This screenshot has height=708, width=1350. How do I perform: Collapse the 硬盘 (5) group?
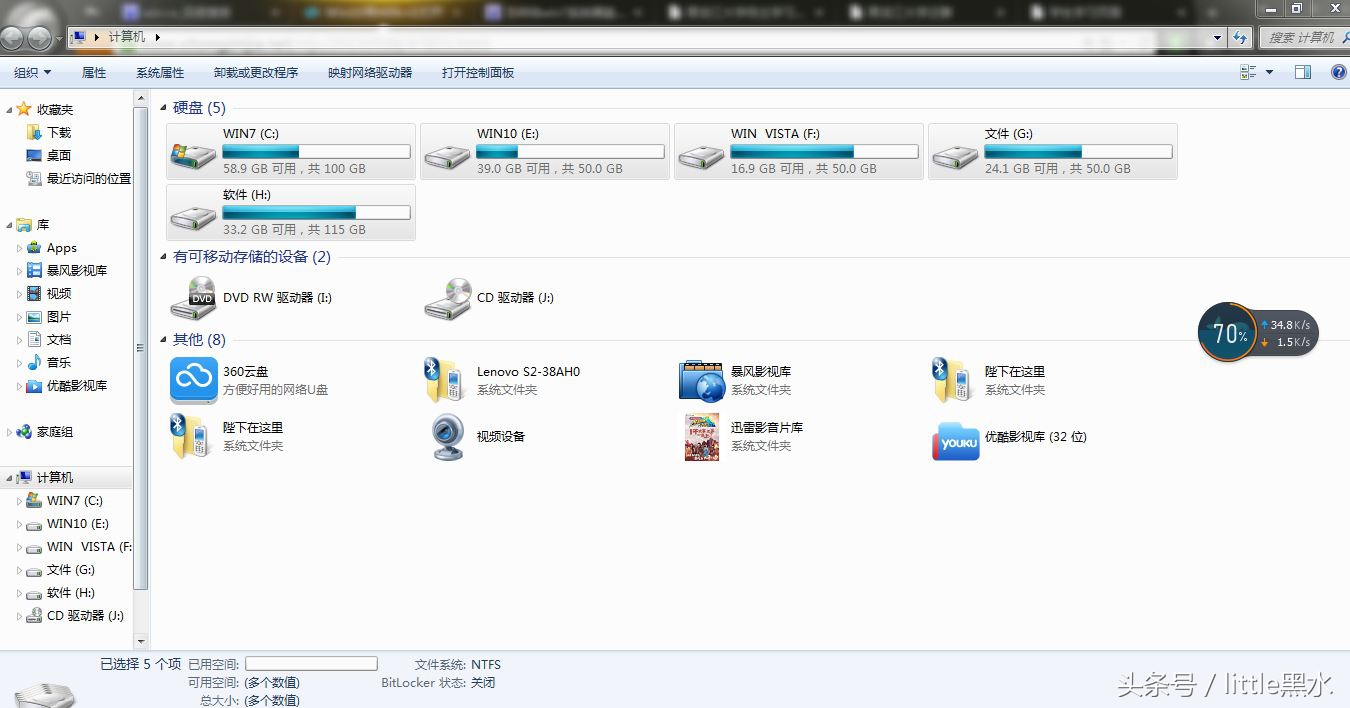[164, 108]
